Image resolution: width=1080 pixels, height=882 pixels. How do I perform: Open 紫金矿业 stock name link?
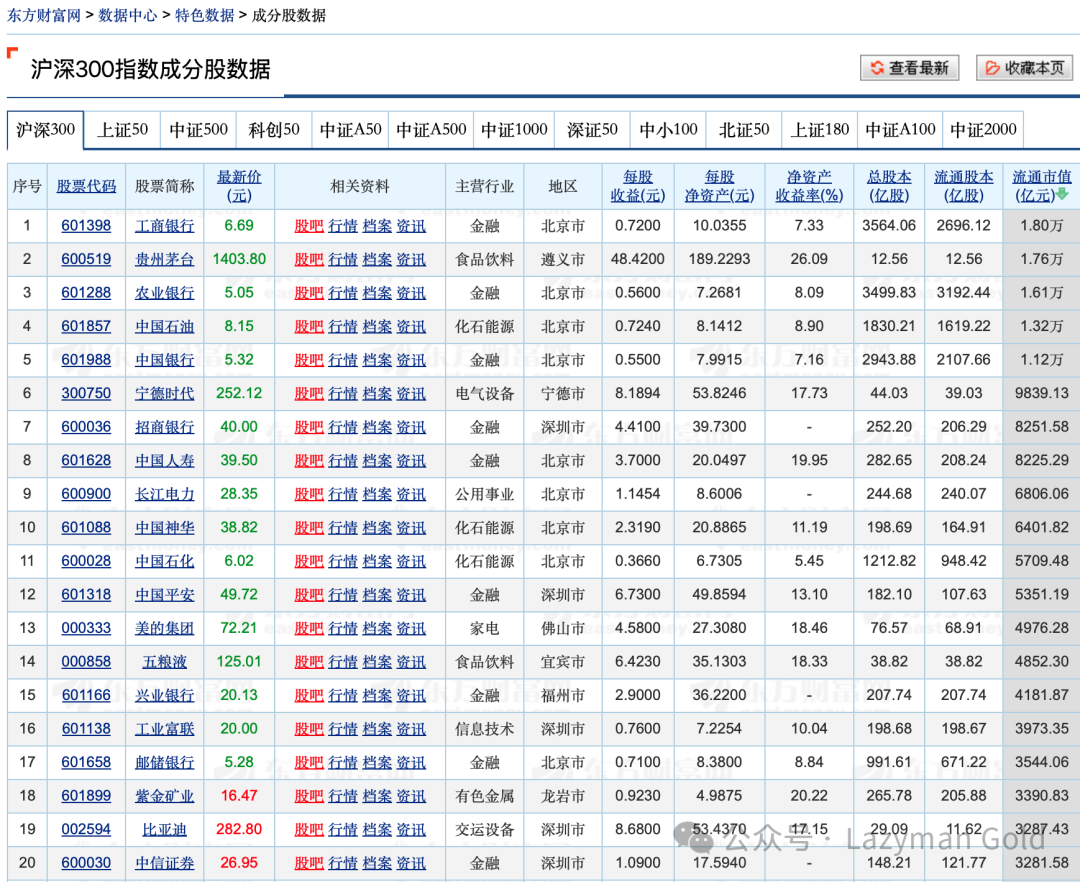(x=165, y=797)
